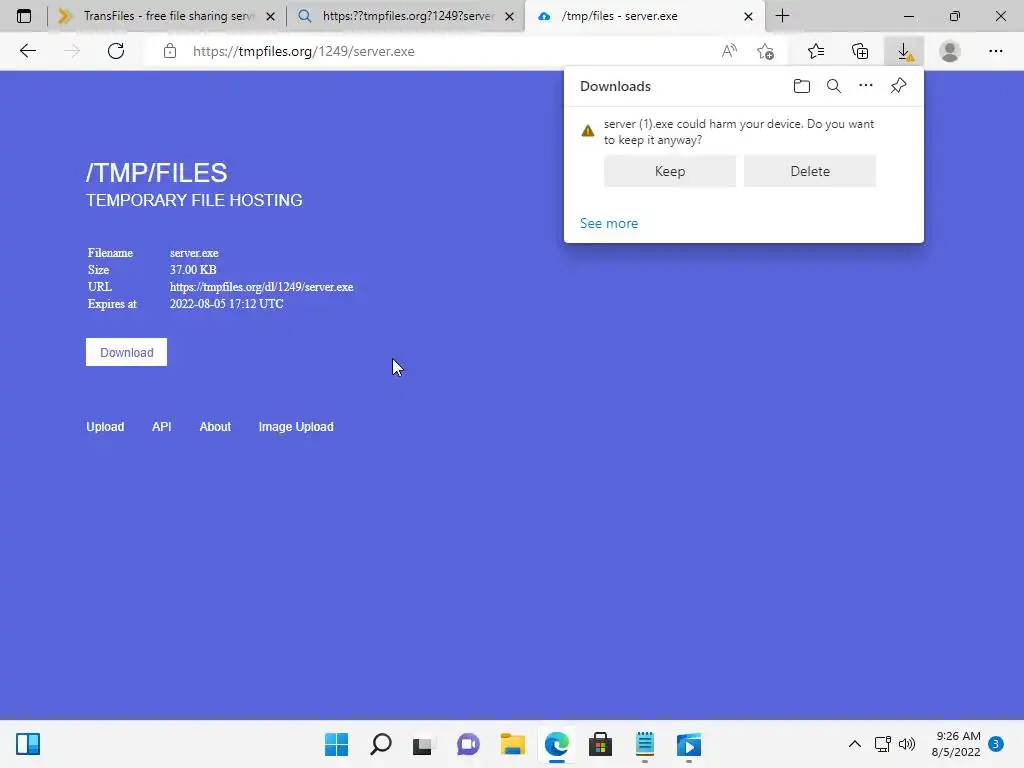Show hidden system tray icons chevron
Image resolution: width=1024 pixels, height=768 pixels.
pos(854,744)
